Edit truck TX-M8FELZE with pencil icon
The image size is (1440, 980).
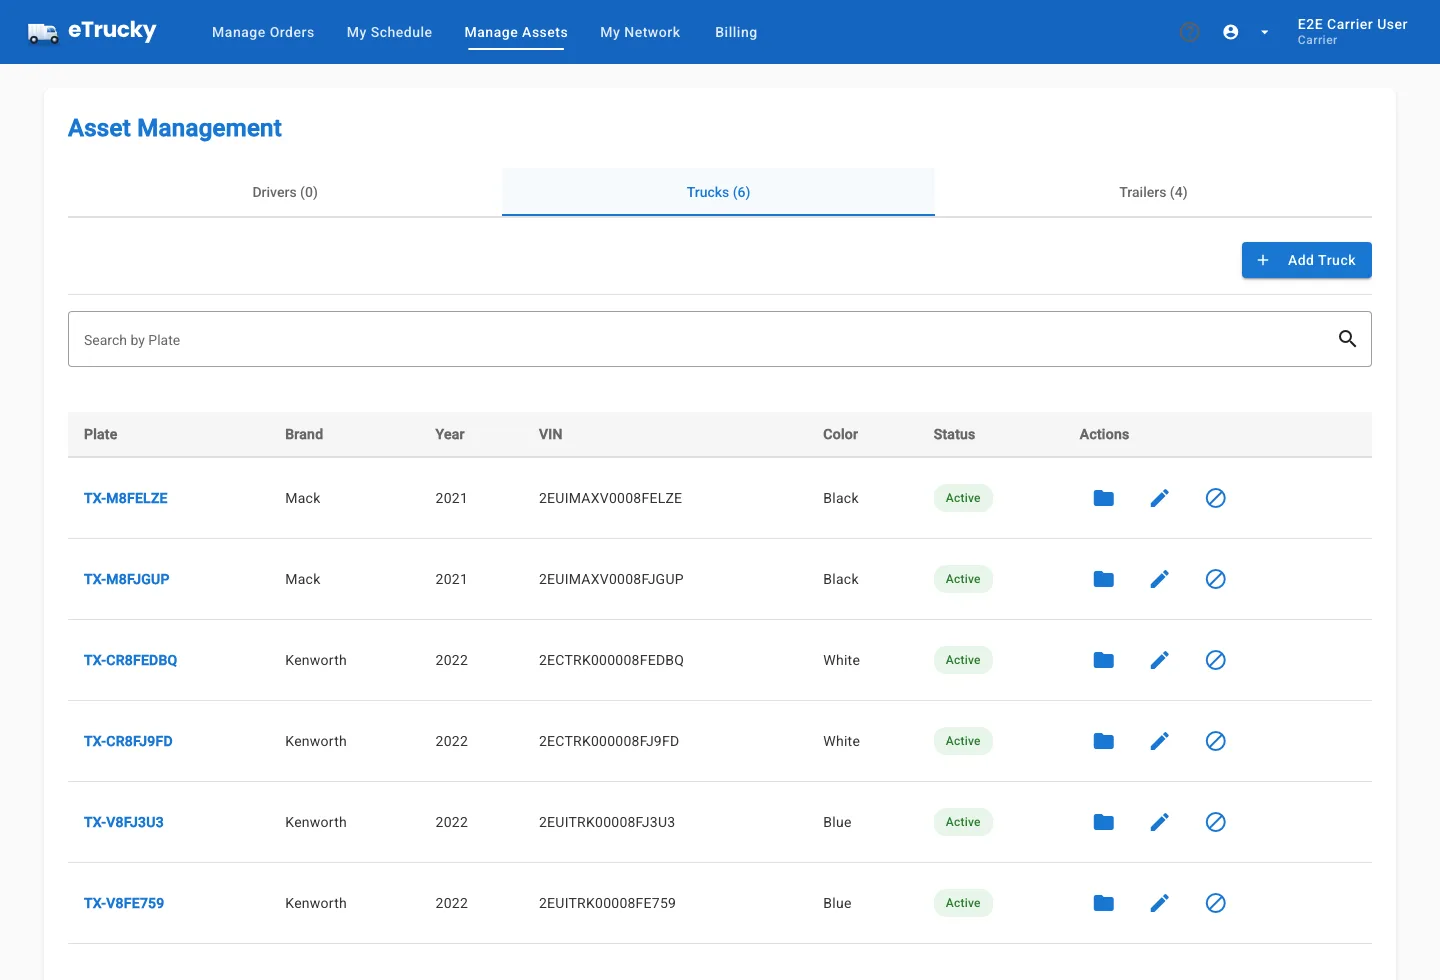click(x=1160, y=498)
